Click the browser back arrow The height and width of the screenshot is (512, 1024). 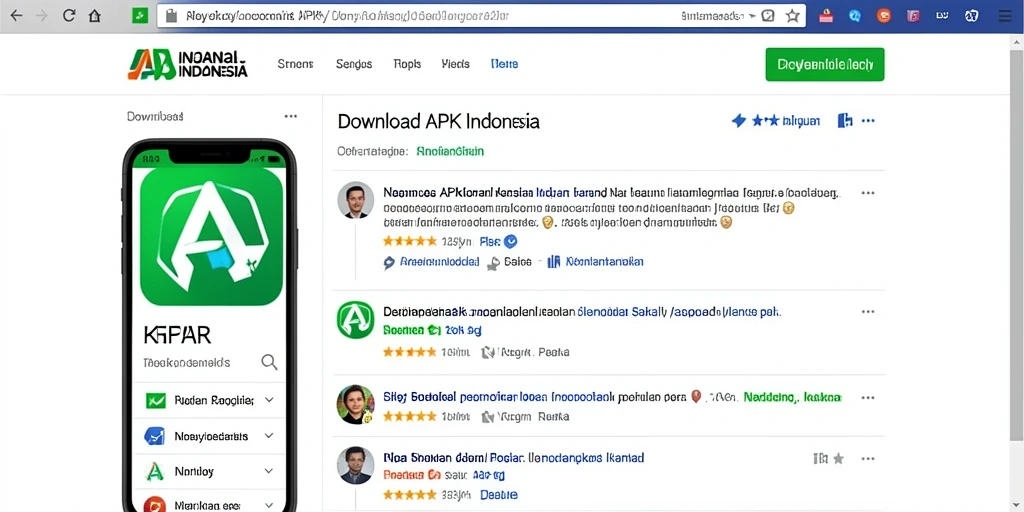click(x=16, y=16)
